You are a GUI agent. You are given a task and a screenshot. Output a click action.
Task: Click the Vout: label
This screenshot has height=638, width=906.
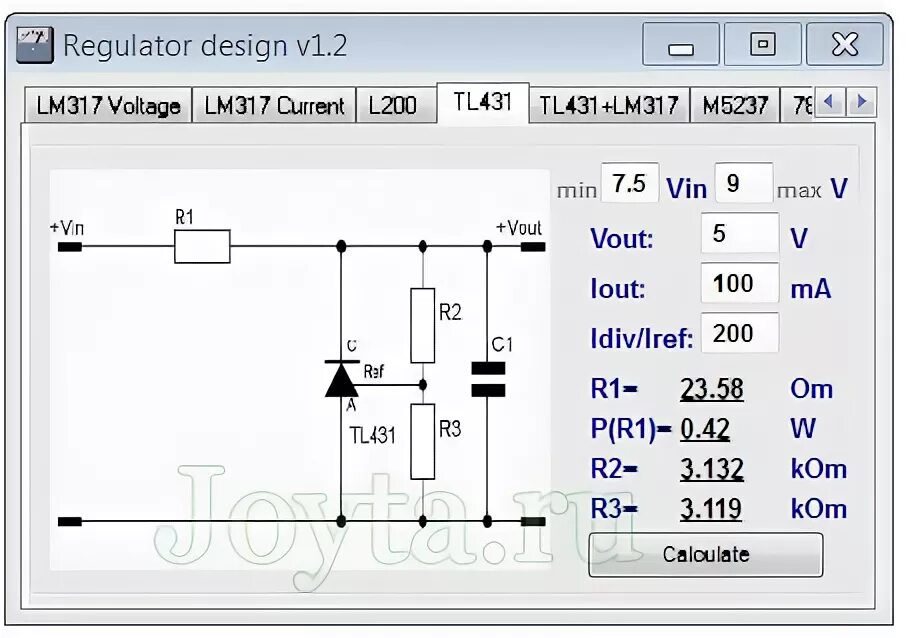(622, 238)
